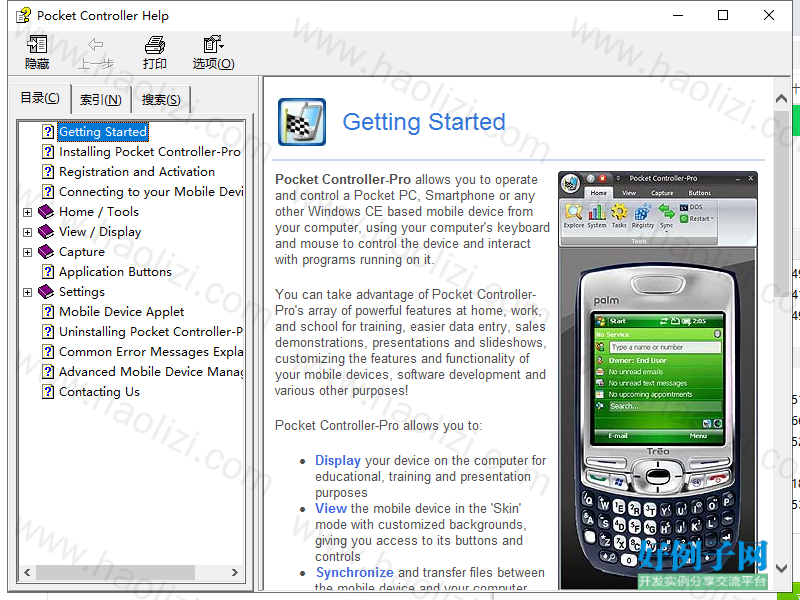800x600 pixels.
Task: Click the Hide (隐藏) toolbar icon
Action: (x=37, y=44)
